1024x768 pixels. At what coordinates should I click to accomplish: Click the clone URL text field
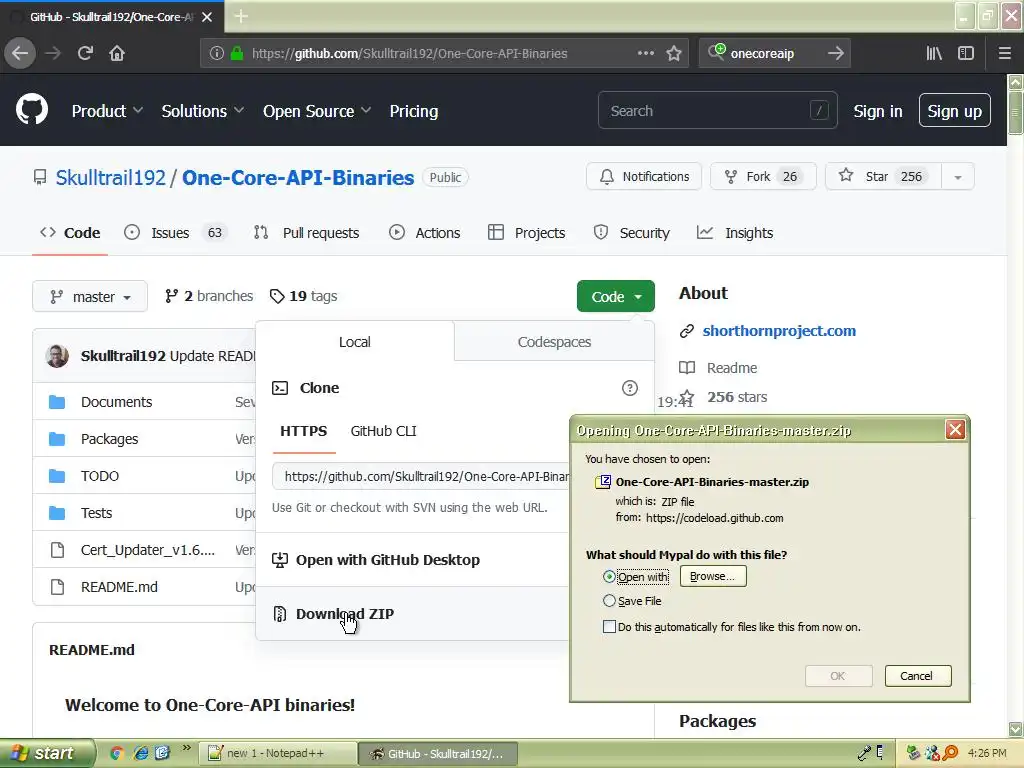pyautogui.click(x=421, y=477)
